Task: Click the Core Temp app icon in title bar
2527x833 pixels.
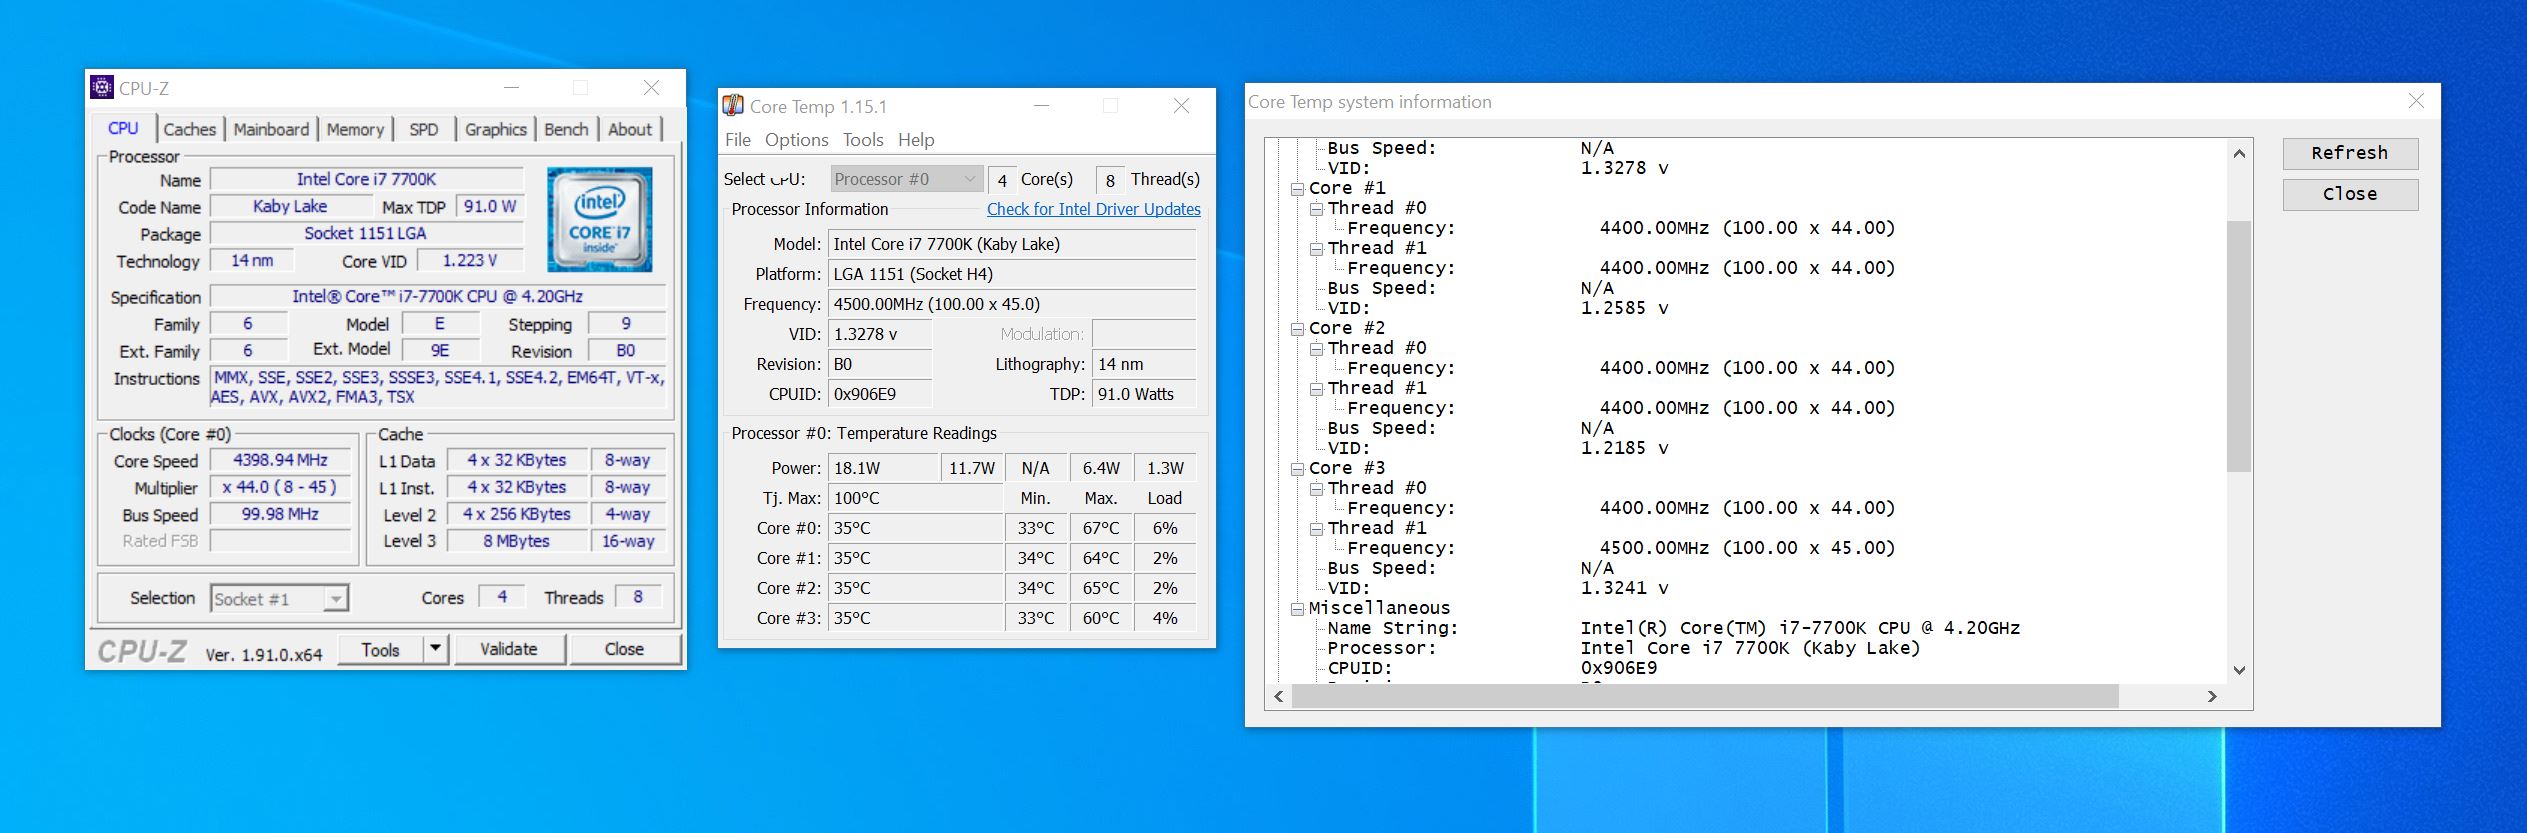Action: coord(733,105)
